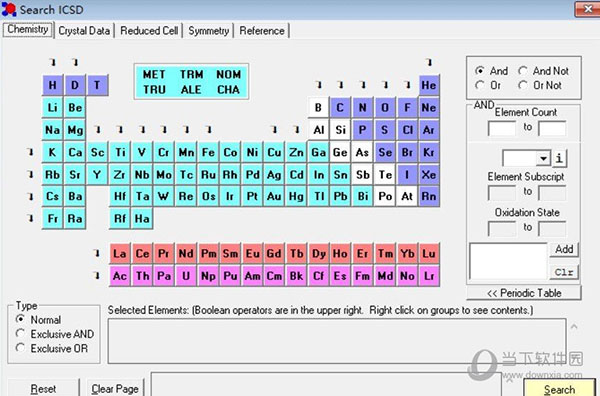
Task: Select the pink Cm actinide swatch tile
Action: point(274,276)
